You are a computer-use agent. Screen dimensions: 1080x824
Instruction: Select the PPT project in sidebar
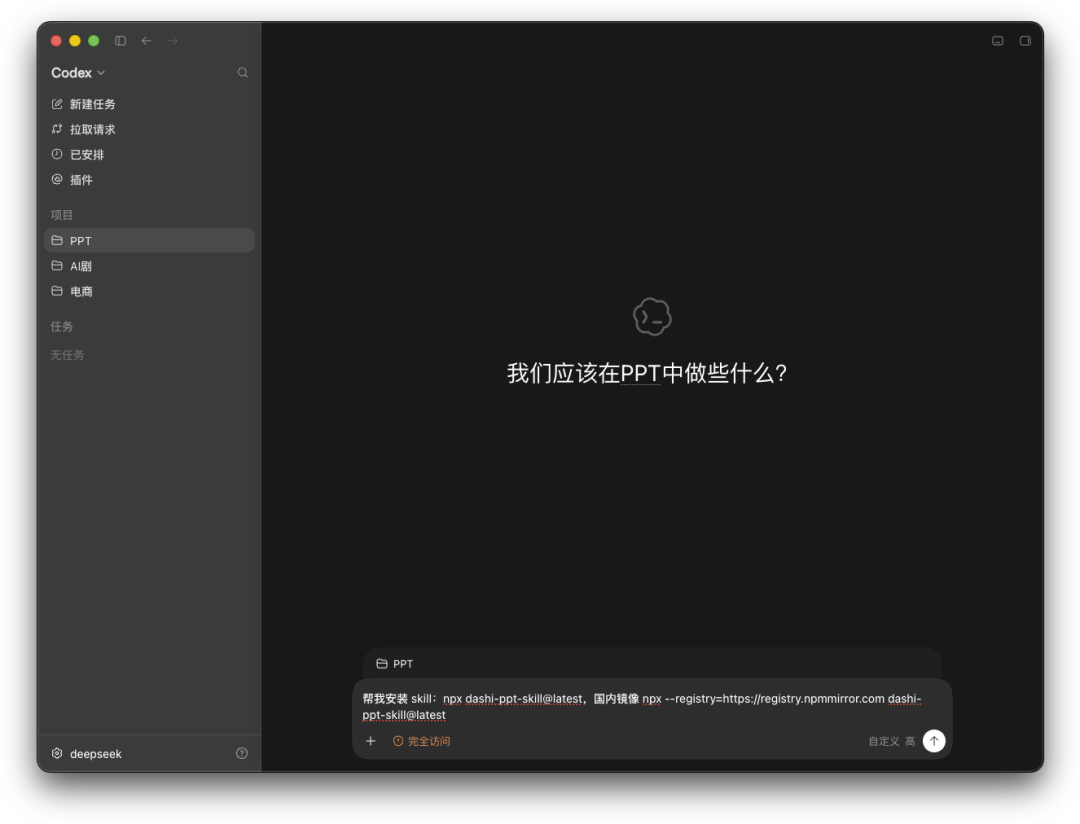[149, 240]
